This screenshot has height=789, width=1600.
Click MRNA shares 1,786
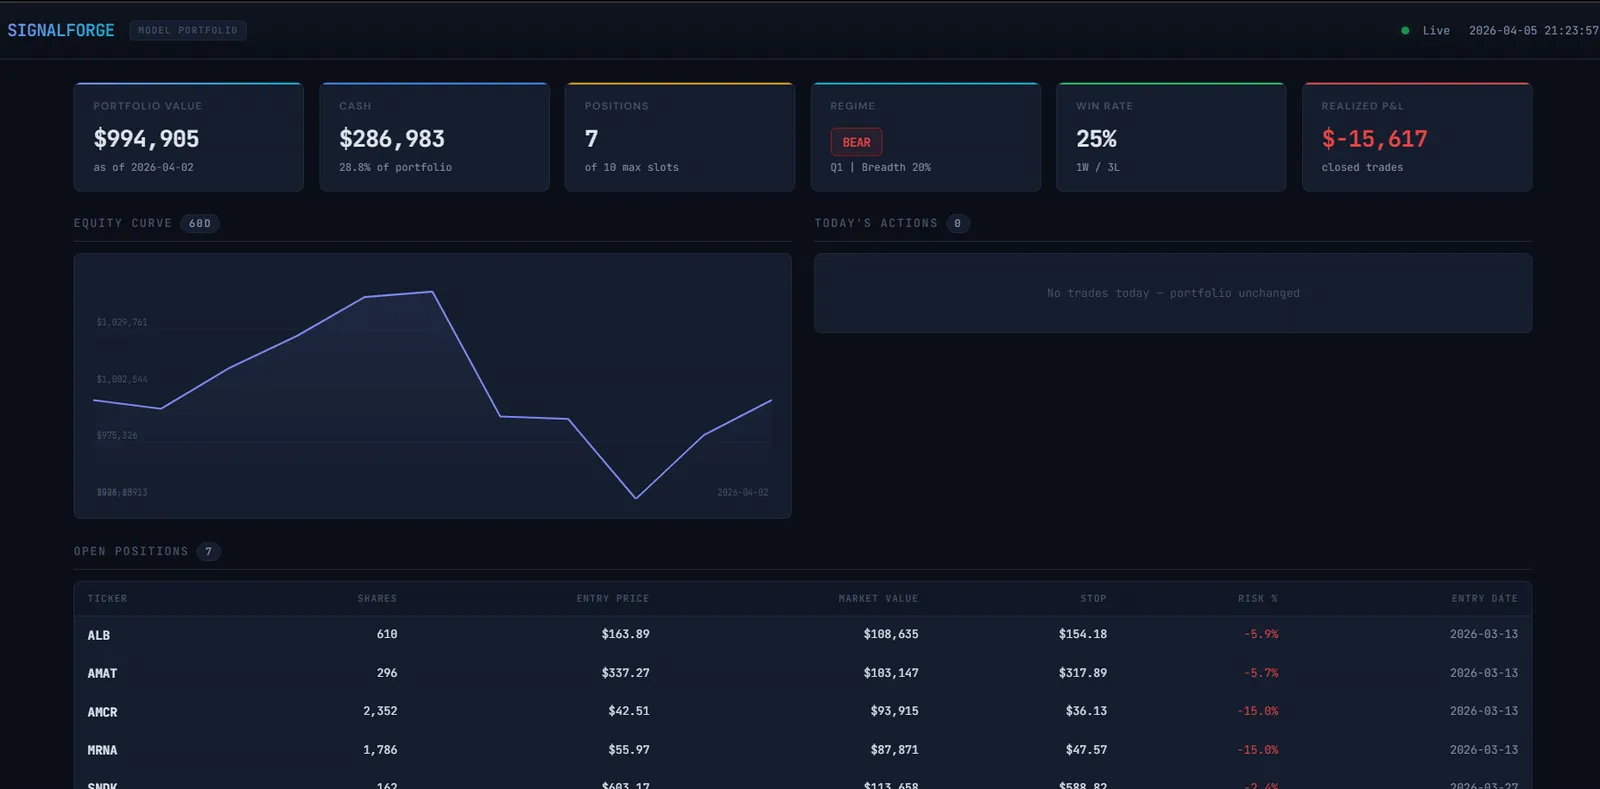click(380, 749)
